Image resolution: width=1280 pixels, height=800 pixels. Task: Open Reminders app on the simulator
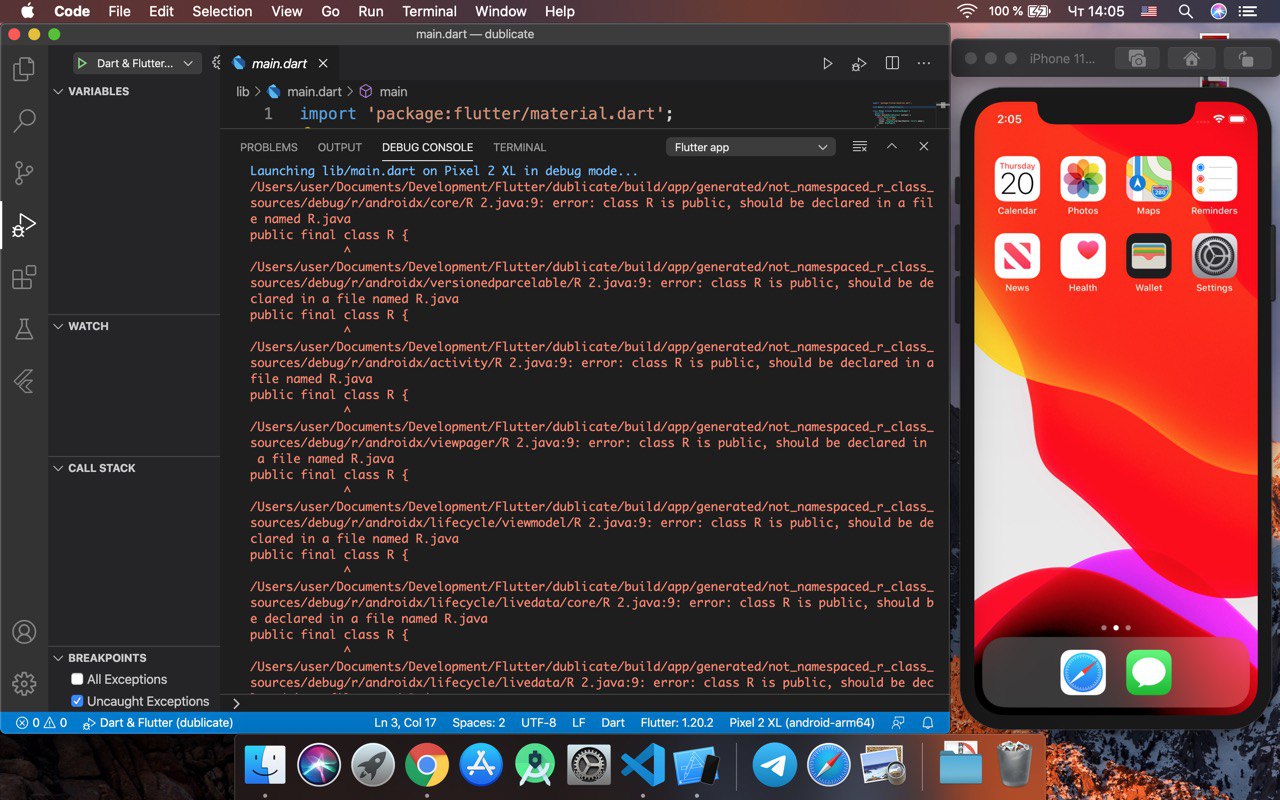pyautogui.click(x=1214, y=179)
